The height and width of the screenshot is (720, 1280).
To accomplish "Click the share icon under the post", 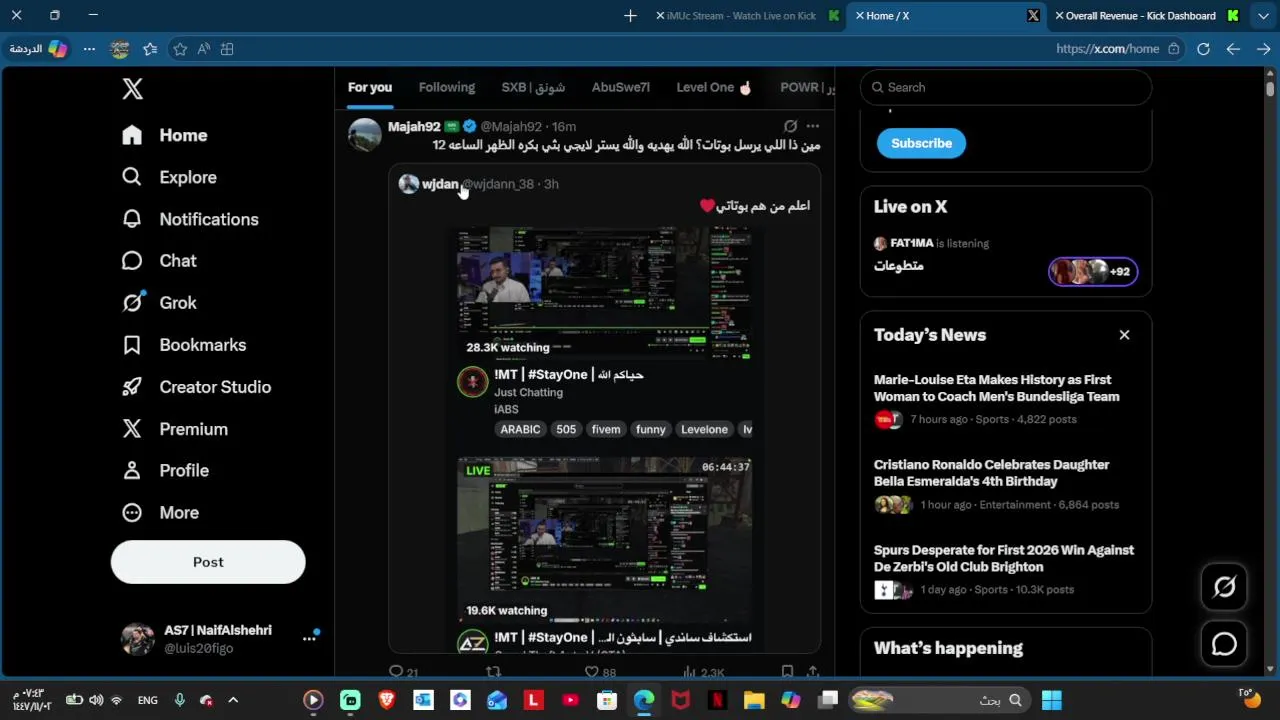I will [813, 672].
